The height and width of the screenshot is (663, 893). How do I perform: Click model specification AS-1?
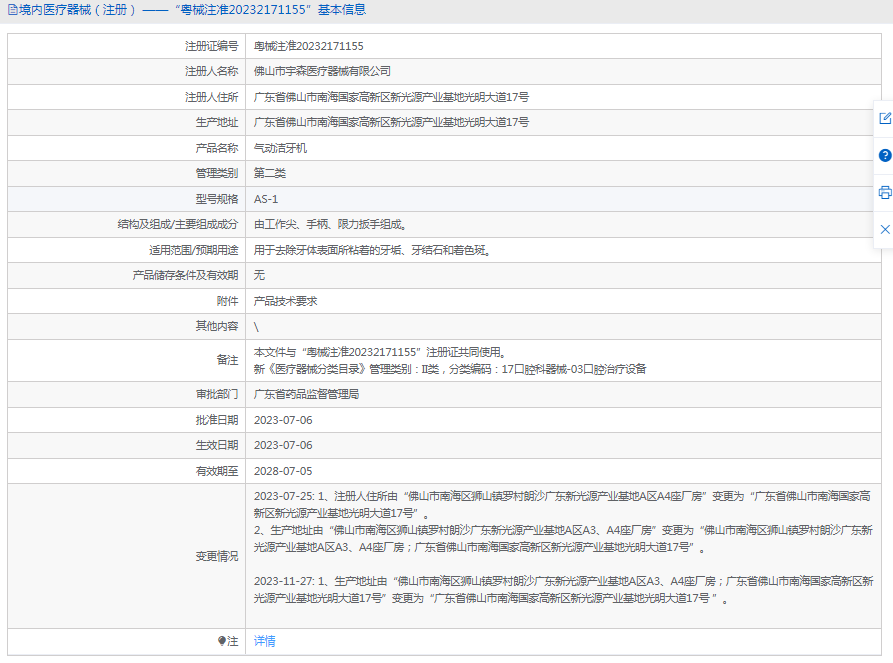[x=265, y=199]
